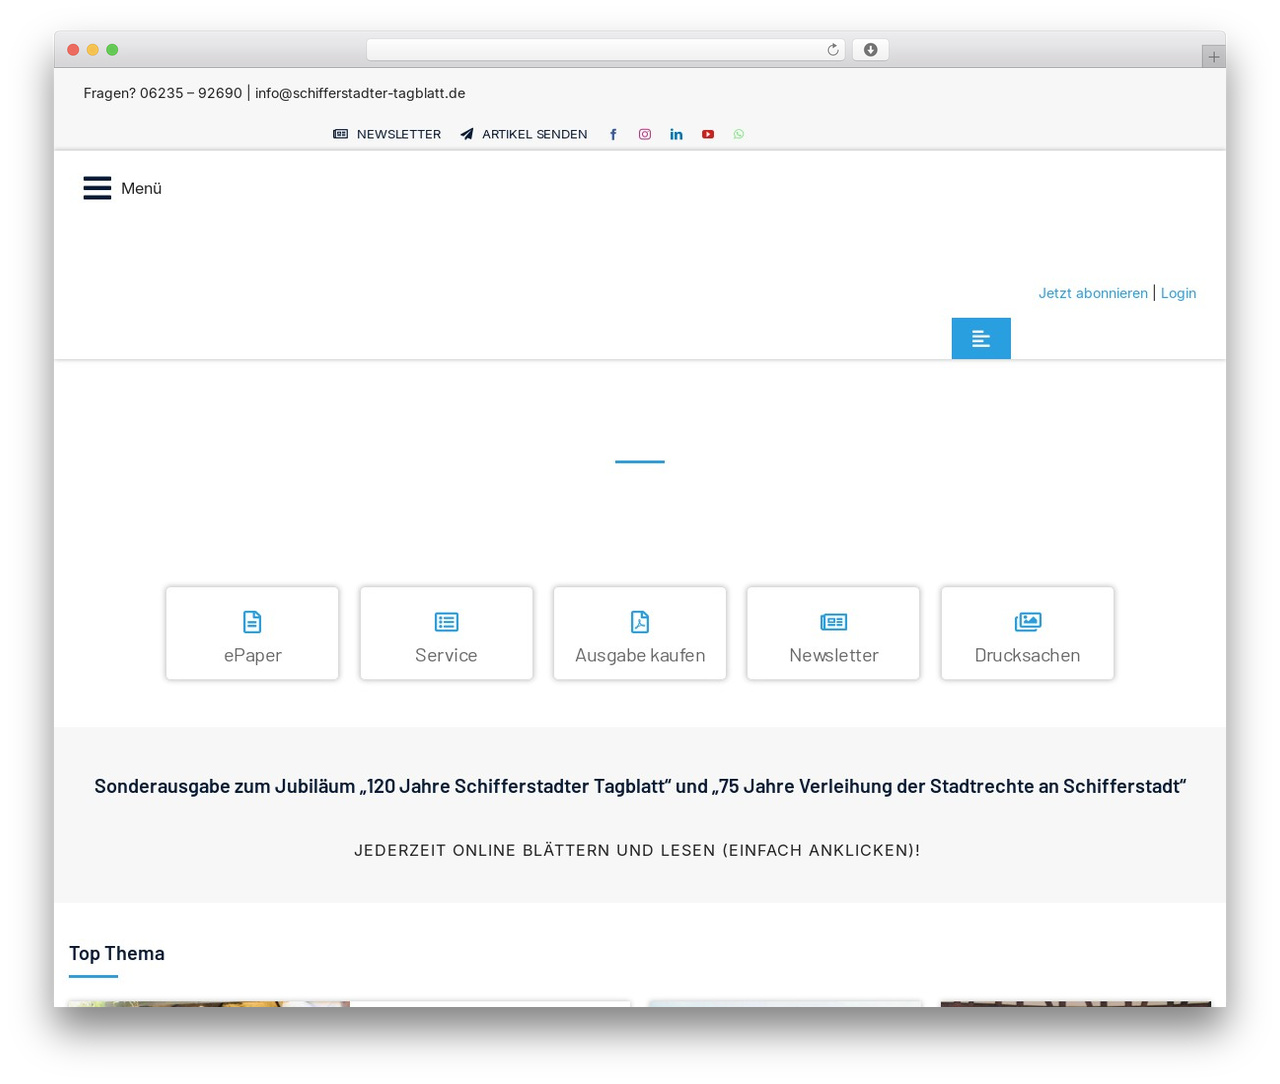
Task: Open the Instagram icon link
Action: pyautogui.click(x=645, y=134)
